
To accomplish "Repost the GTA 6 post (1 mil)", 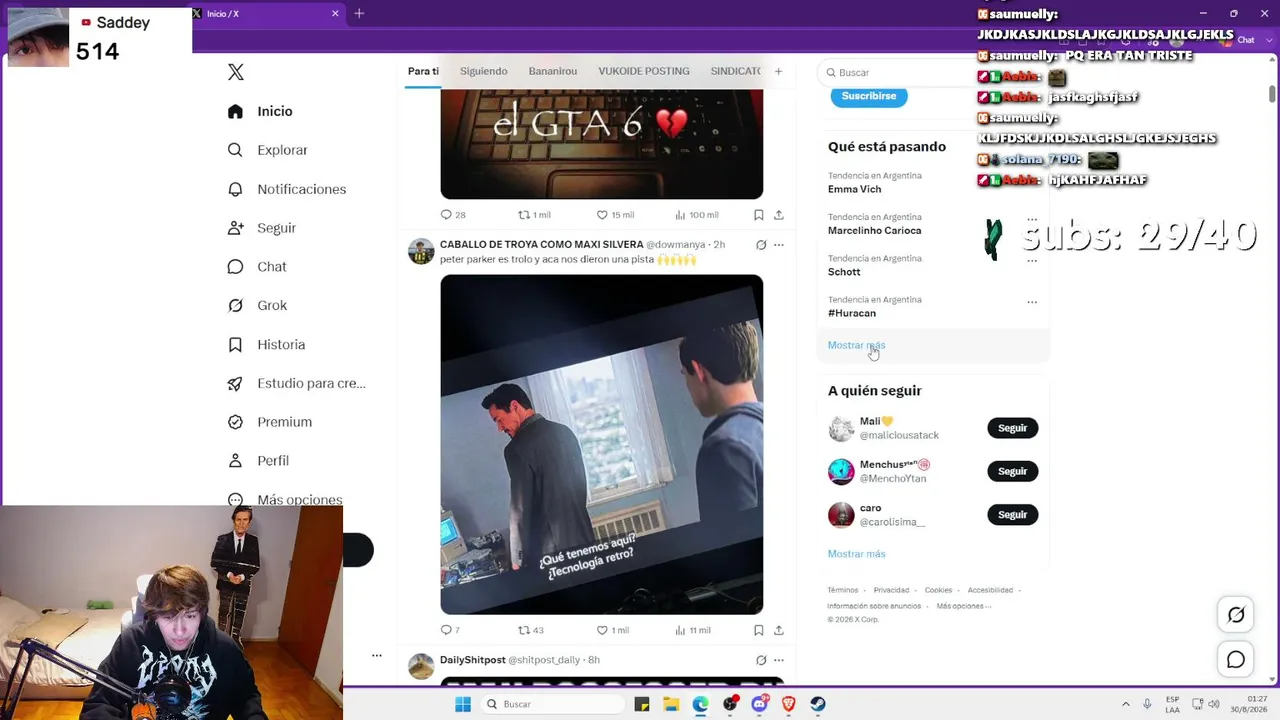I will [x=534, y=215].
